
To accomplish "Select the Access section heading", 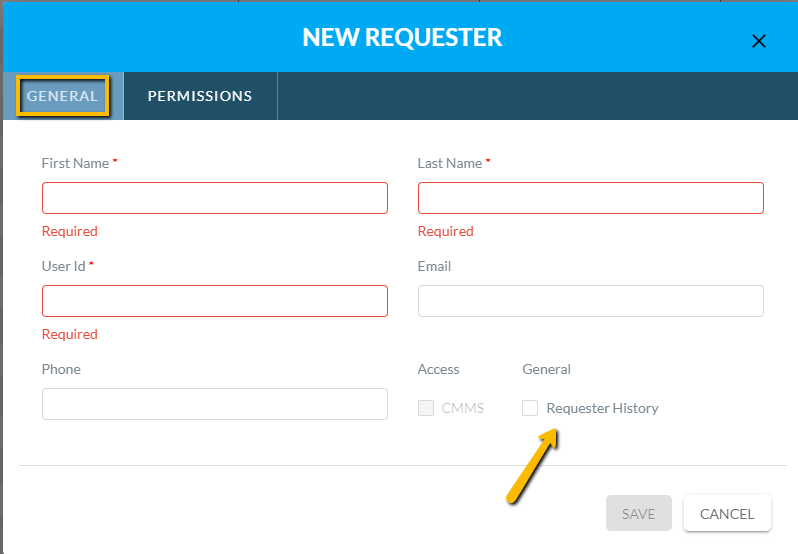I will pos(438,369).
